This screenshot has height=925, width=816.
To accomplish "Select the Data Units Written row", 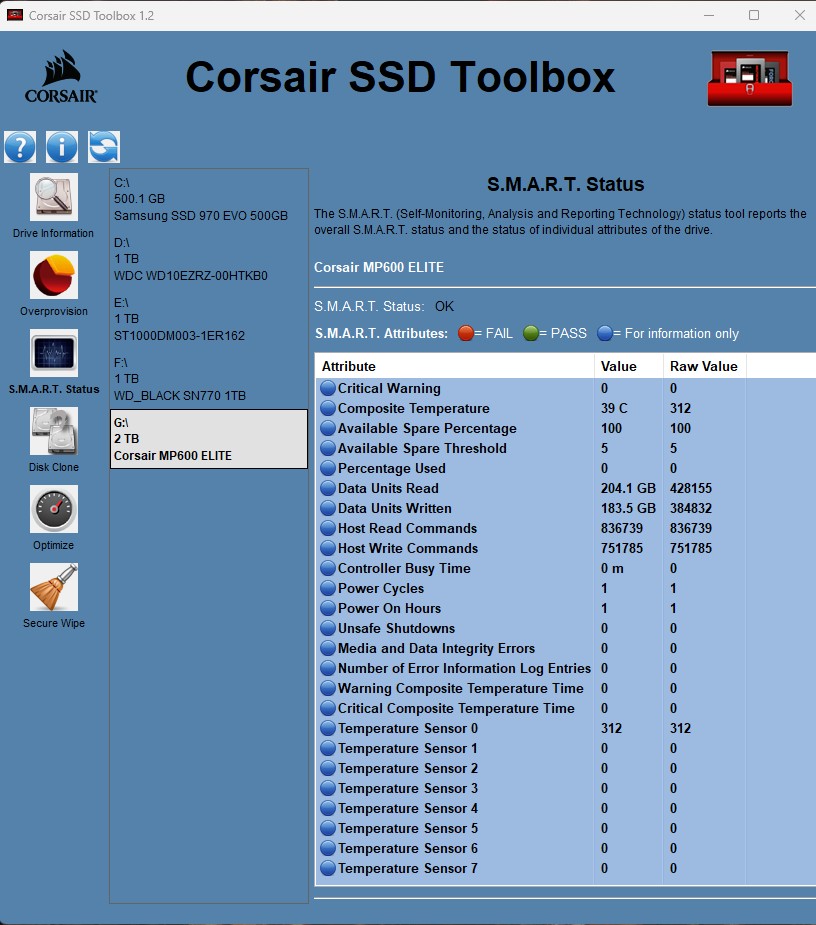I will tap(565, 509).
